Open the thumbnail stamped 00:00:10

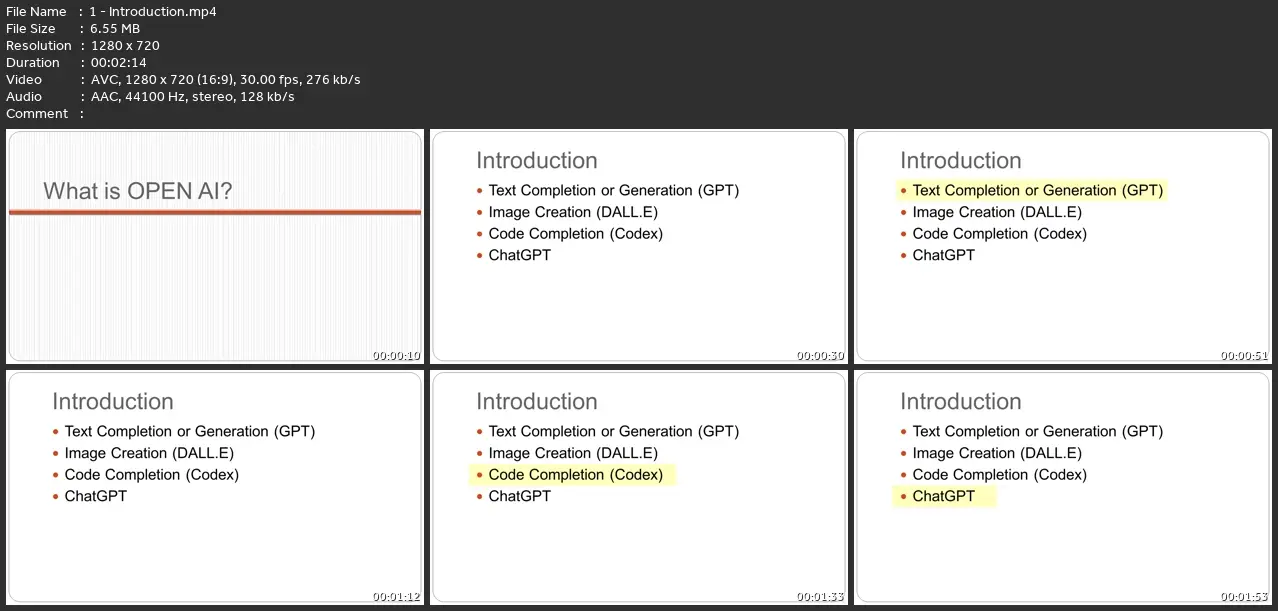coord(215,246)
